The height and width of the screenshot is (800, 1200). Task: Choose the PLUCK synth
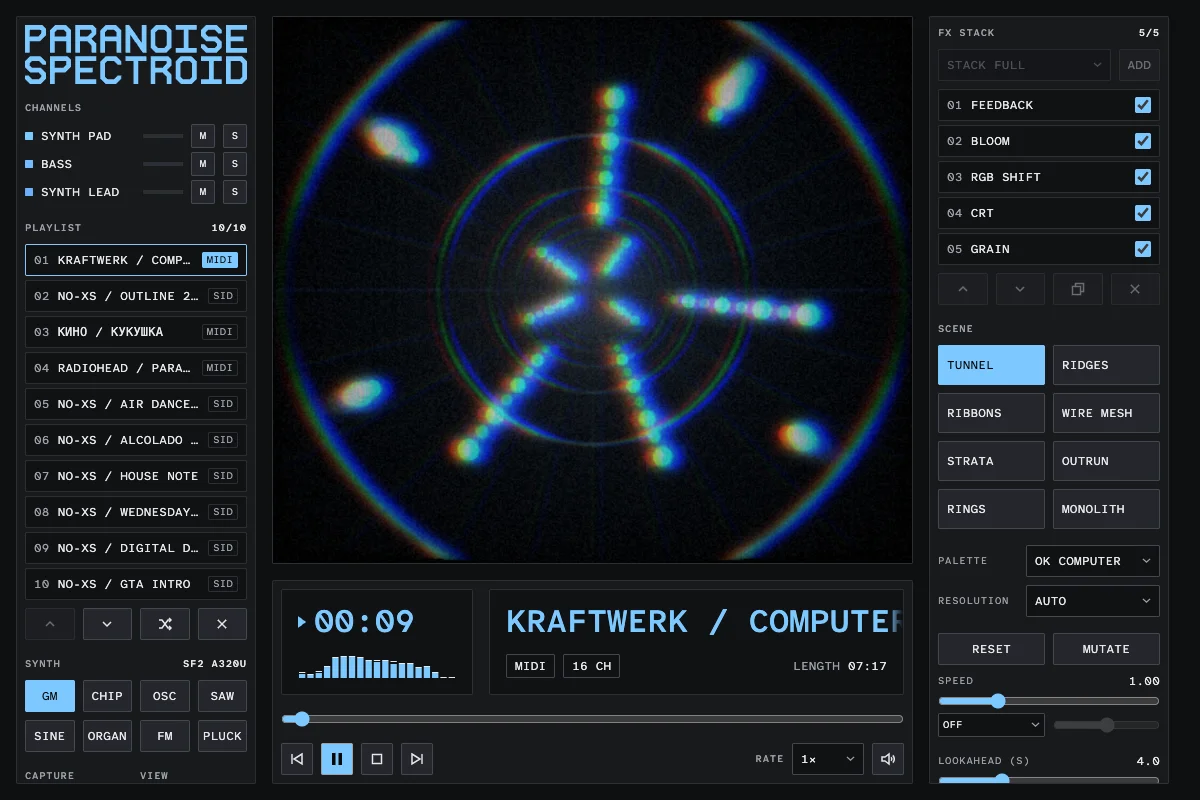[222, 736]
